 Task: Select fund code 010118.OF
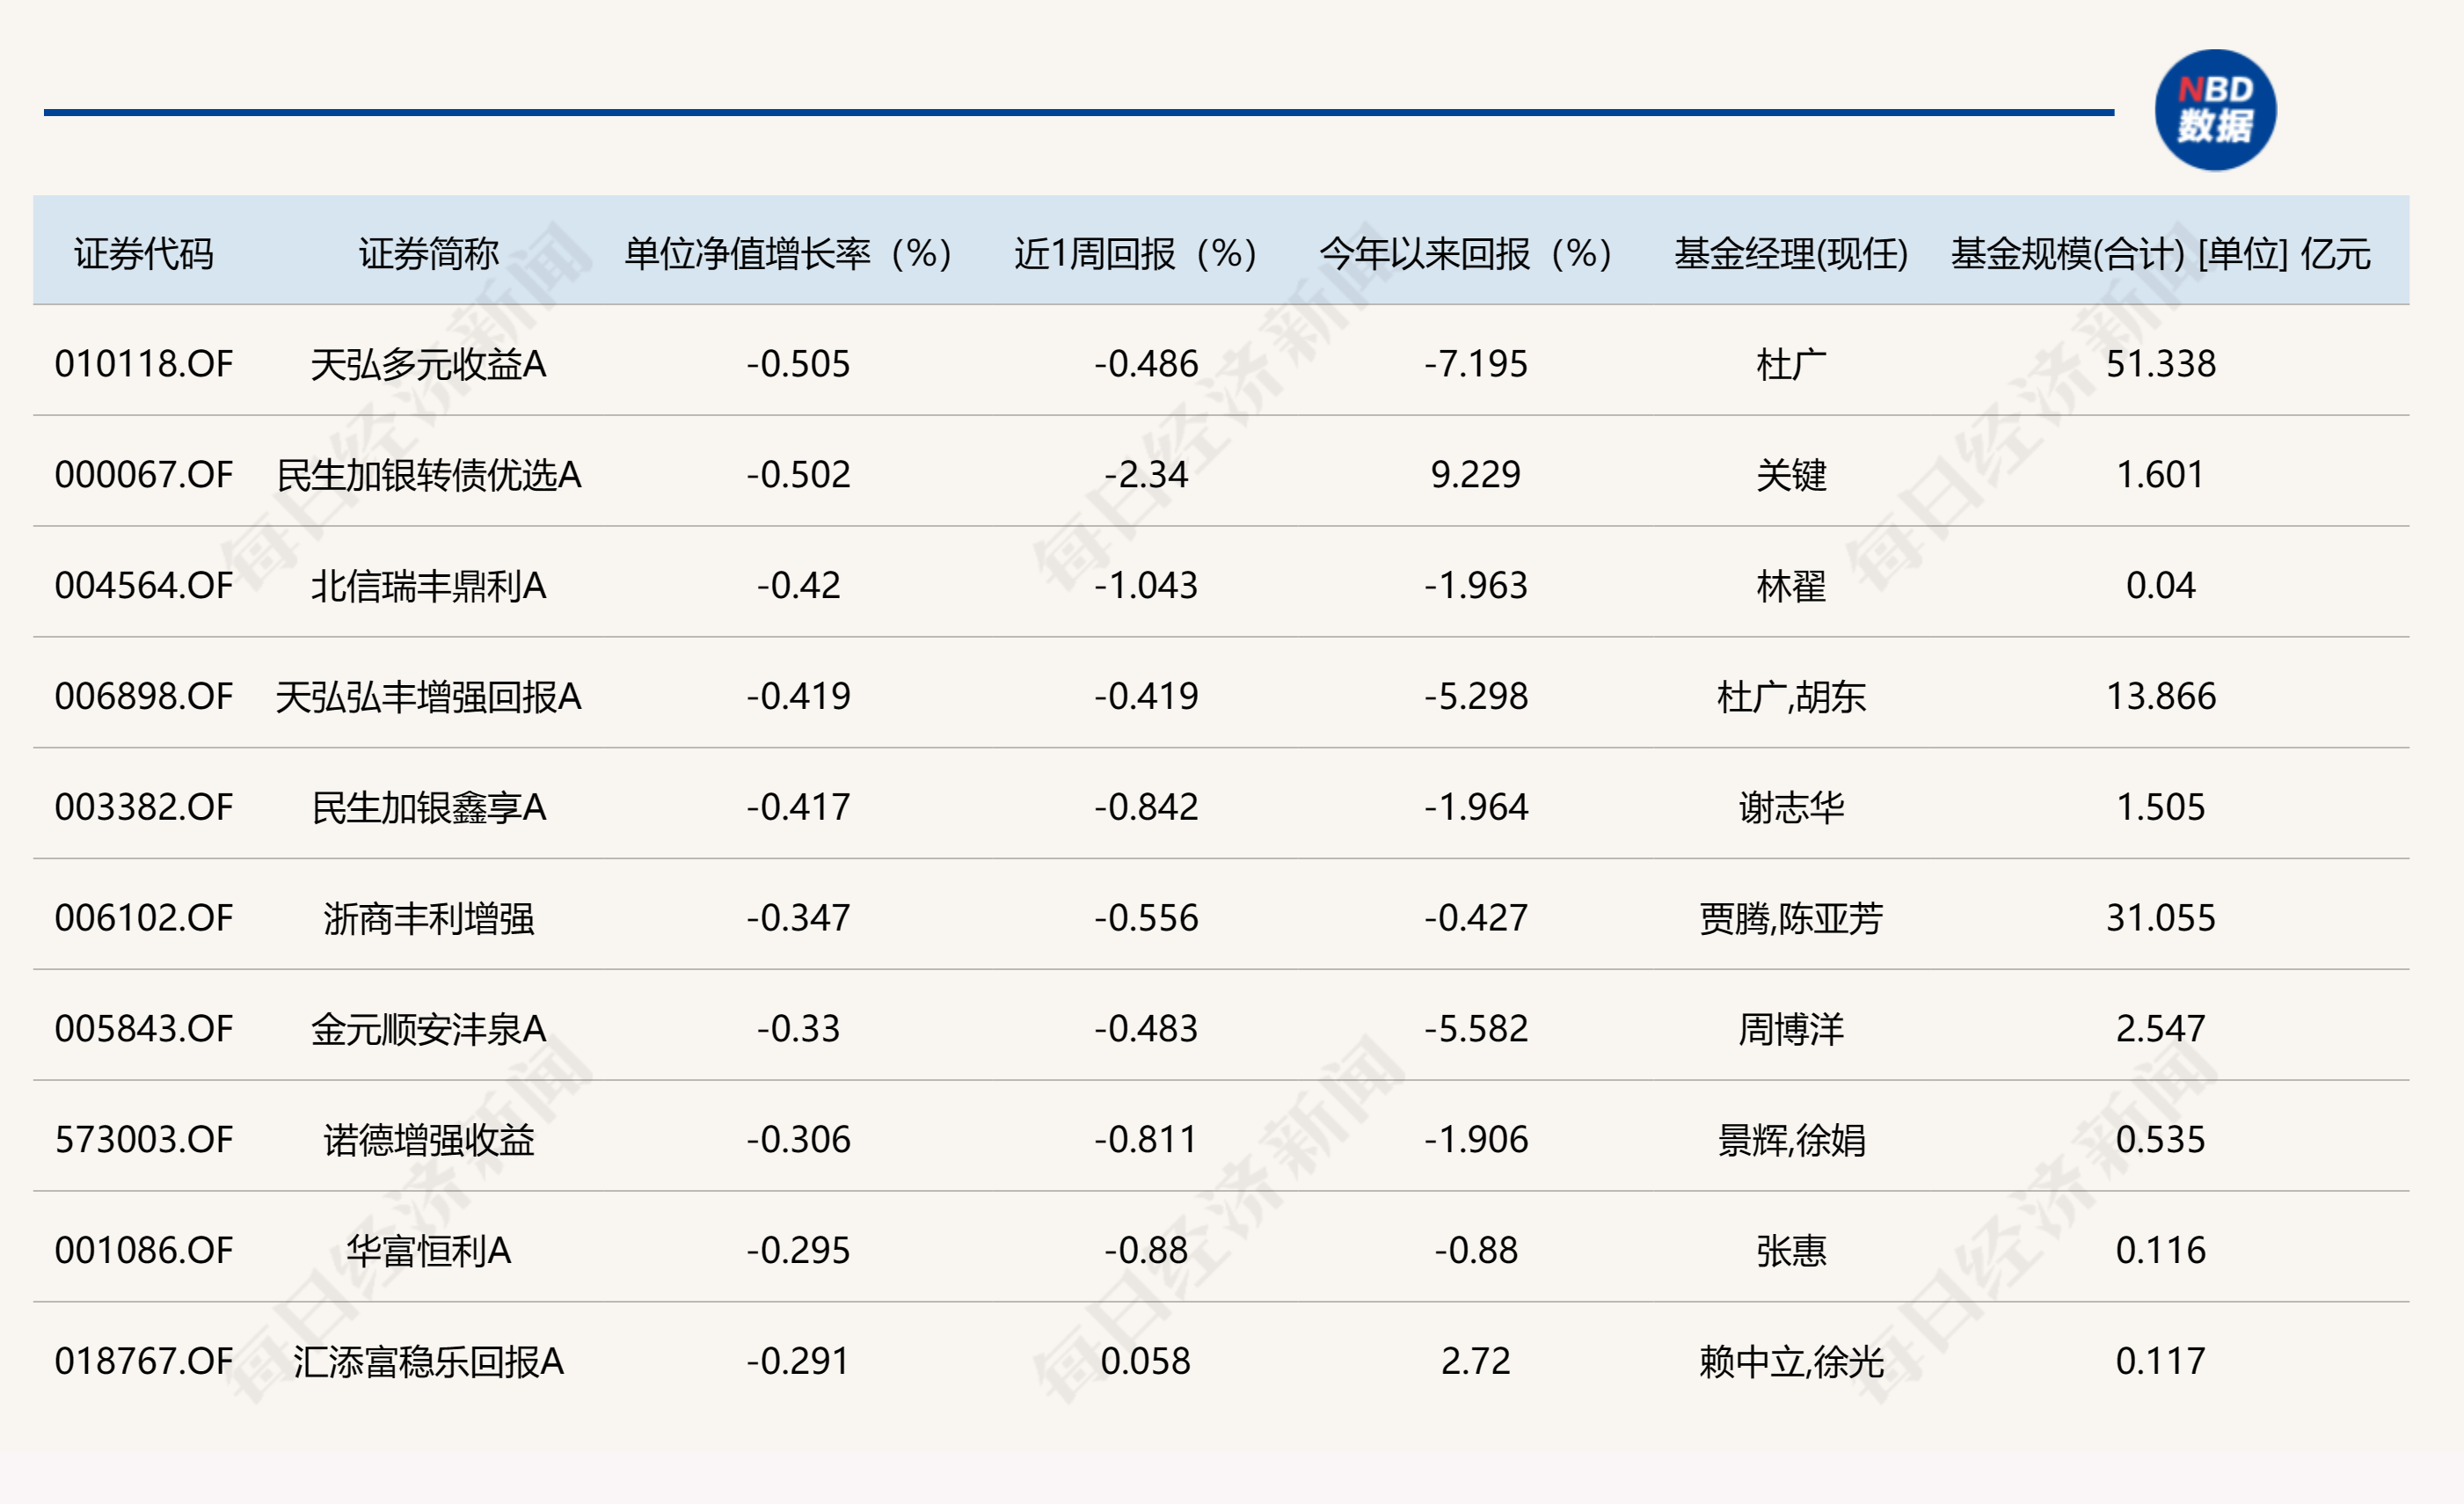tap(144, 364)
